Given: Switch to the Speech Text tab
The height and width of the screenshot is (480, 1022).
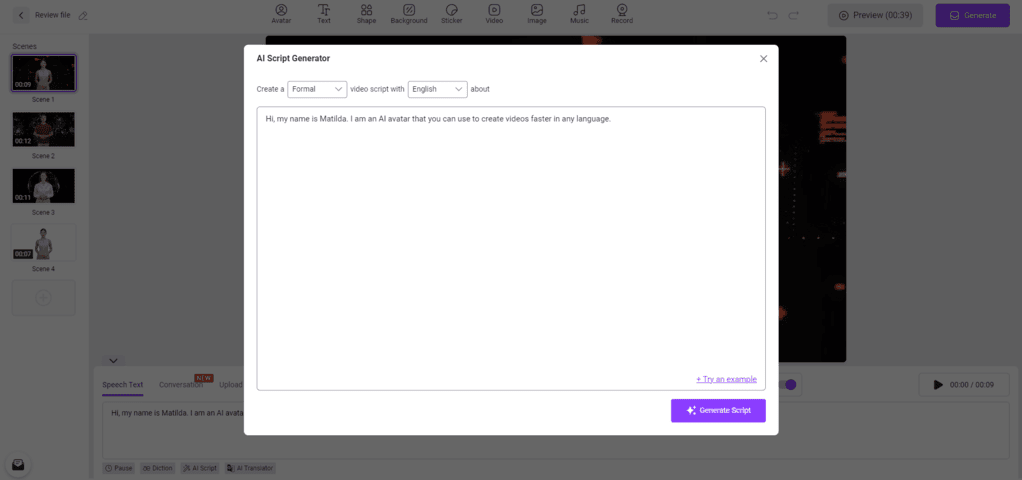Looking at the screenshot, I should click(x=123, y=385).
